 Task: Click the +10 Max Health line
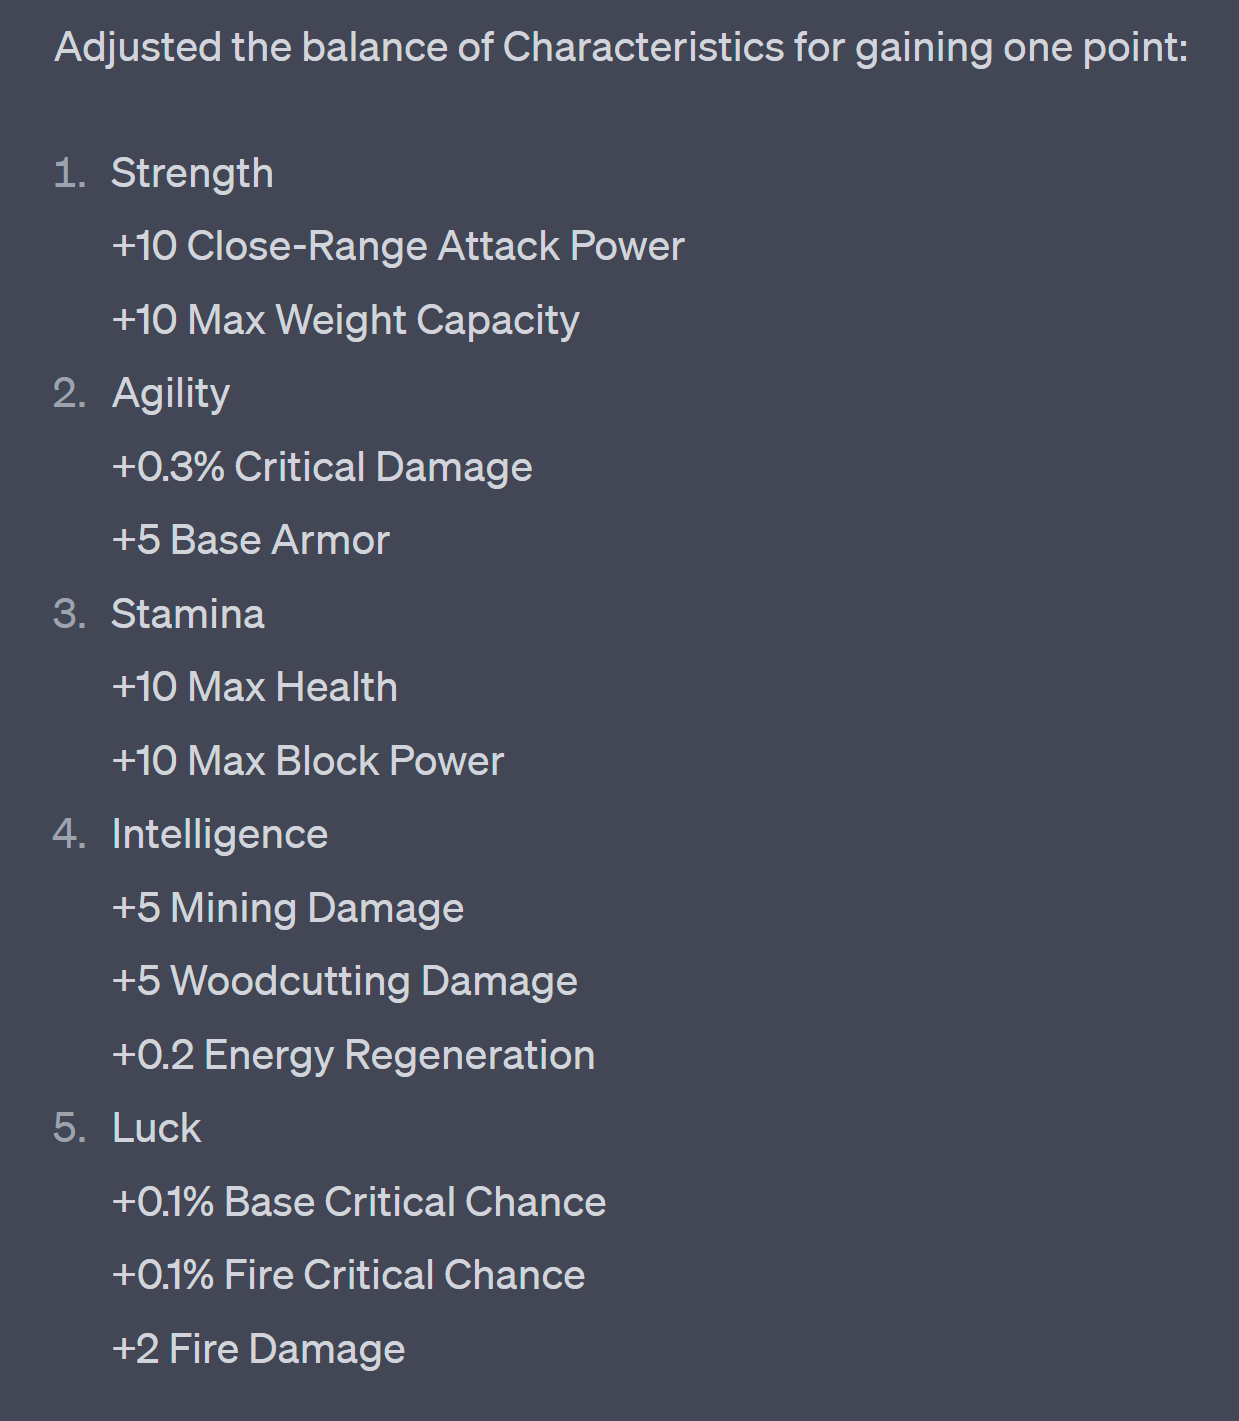pos(255,688)
